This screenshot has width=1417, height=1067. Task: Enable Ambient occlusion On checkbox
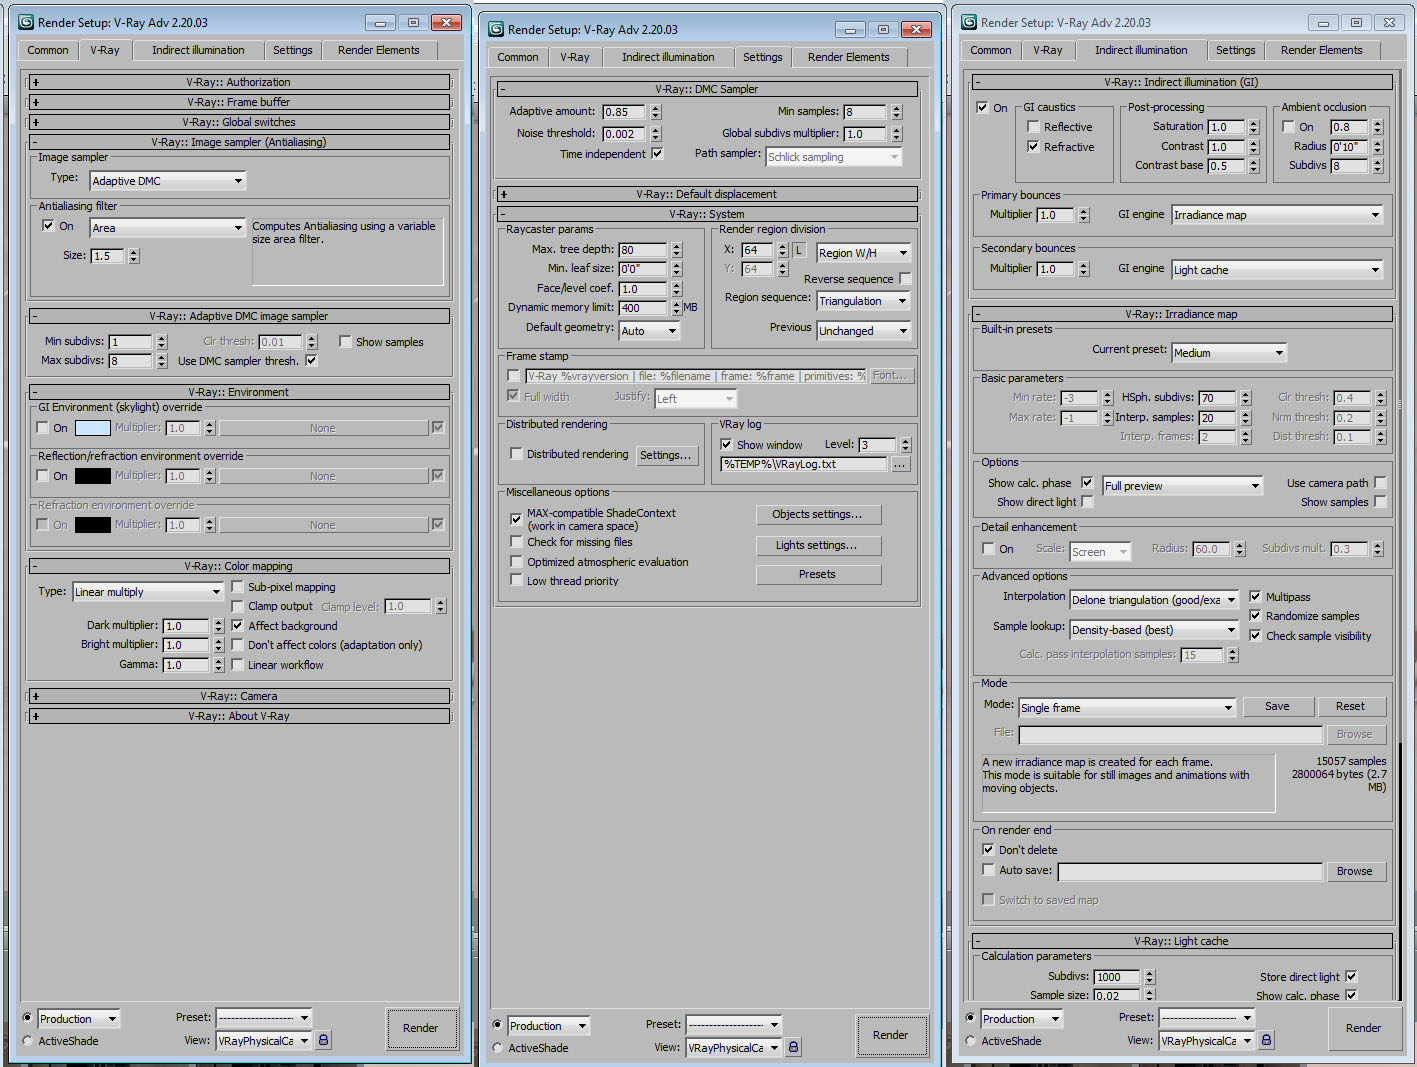point(1288,127)
